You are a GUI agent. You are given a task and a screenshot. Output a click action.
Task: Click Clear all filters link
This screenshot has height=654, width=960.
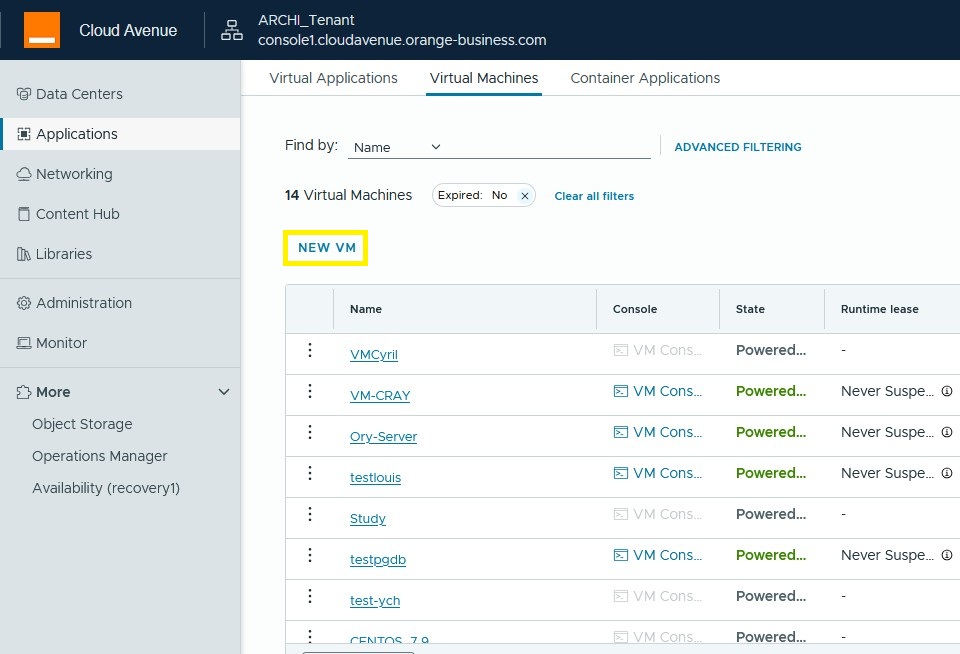(594, 196)
